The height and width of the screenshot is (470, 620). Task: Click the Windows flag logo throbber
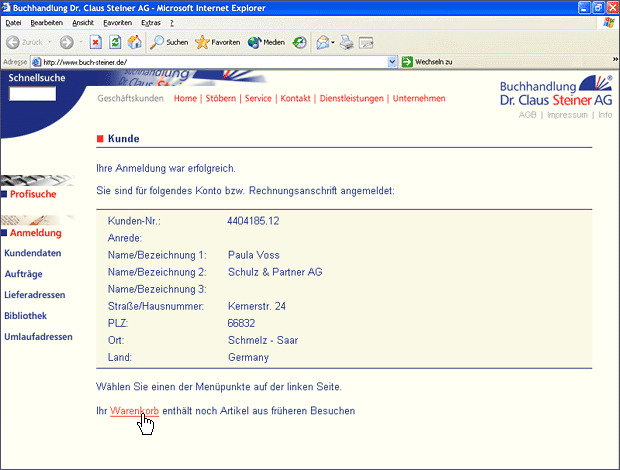[609, 23]
